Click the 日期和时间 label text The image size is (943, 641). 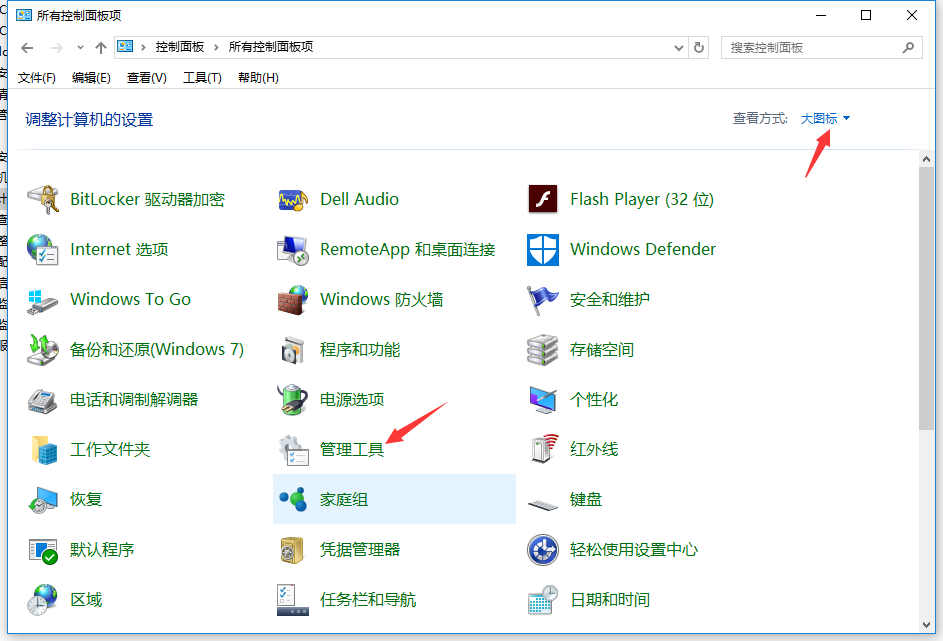610,600
